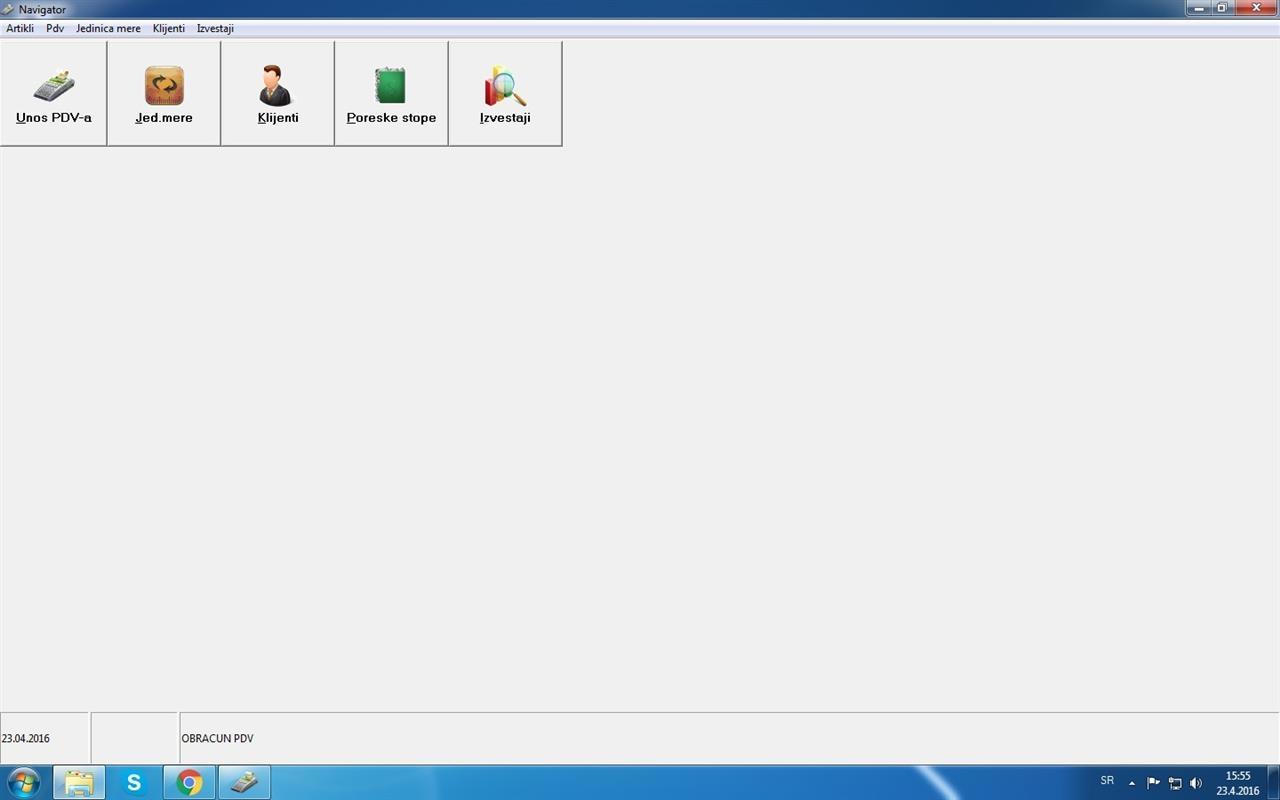Image resolution: width=1280 pixels, height=800 pixels.
Task: Open the Artikli menu
Action: pyautogui.click(x=20, y=29)
